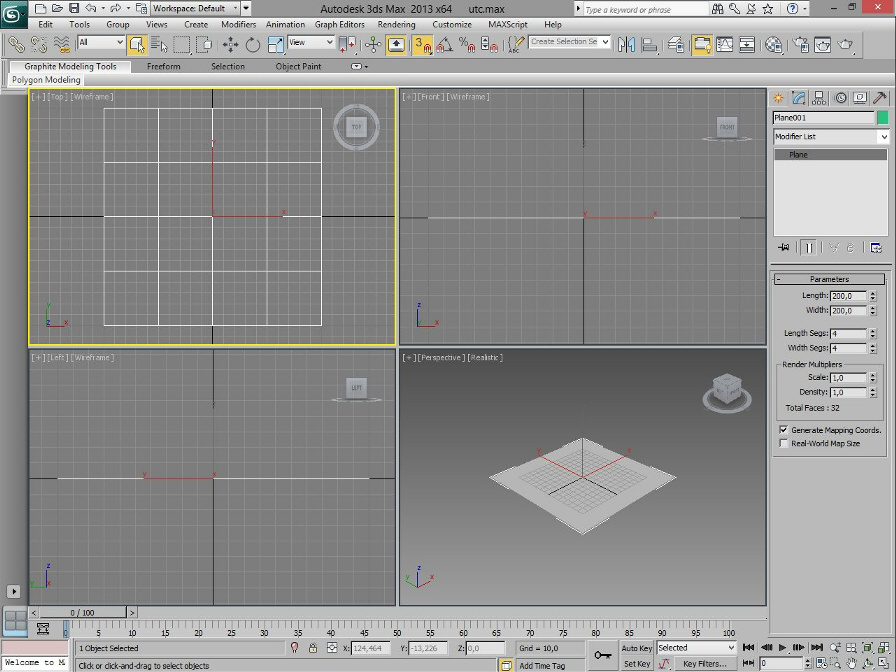Viewport: 896px width, 672px height.
Task: Click the Select and Link tool
Action: pyautogui.click(x=16, y=45)
